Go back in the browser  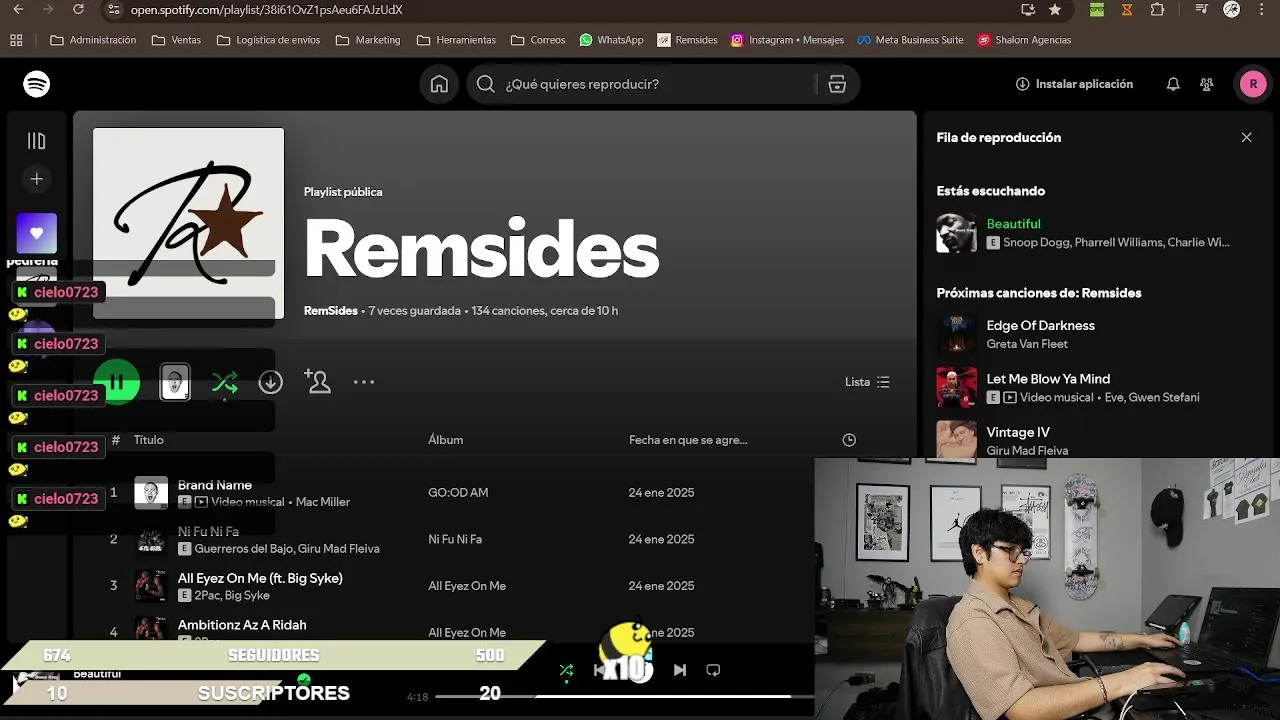18,10
